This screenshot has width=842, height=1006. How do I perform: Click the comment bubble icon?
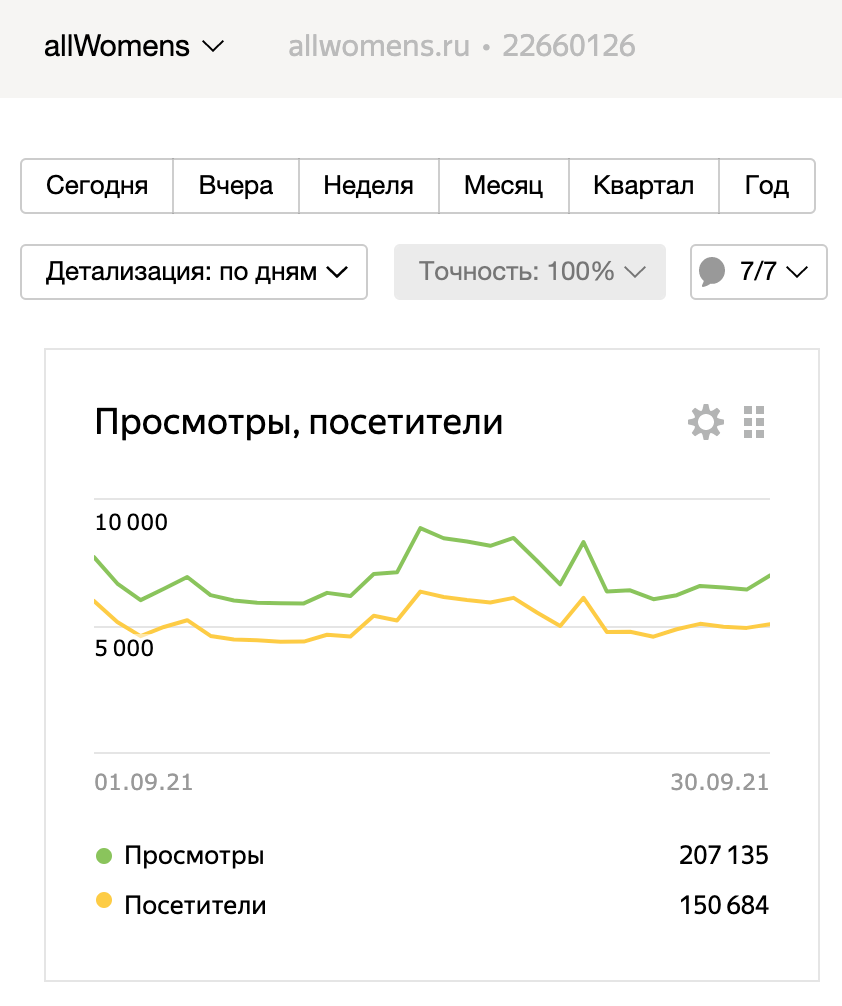click(x=712, y=272)
